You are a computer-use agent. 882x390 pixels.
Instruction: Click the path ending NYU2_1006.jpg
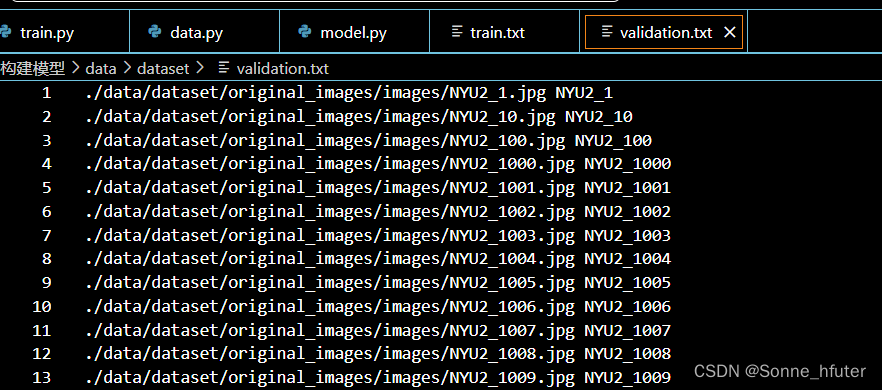tap(330, 307)
